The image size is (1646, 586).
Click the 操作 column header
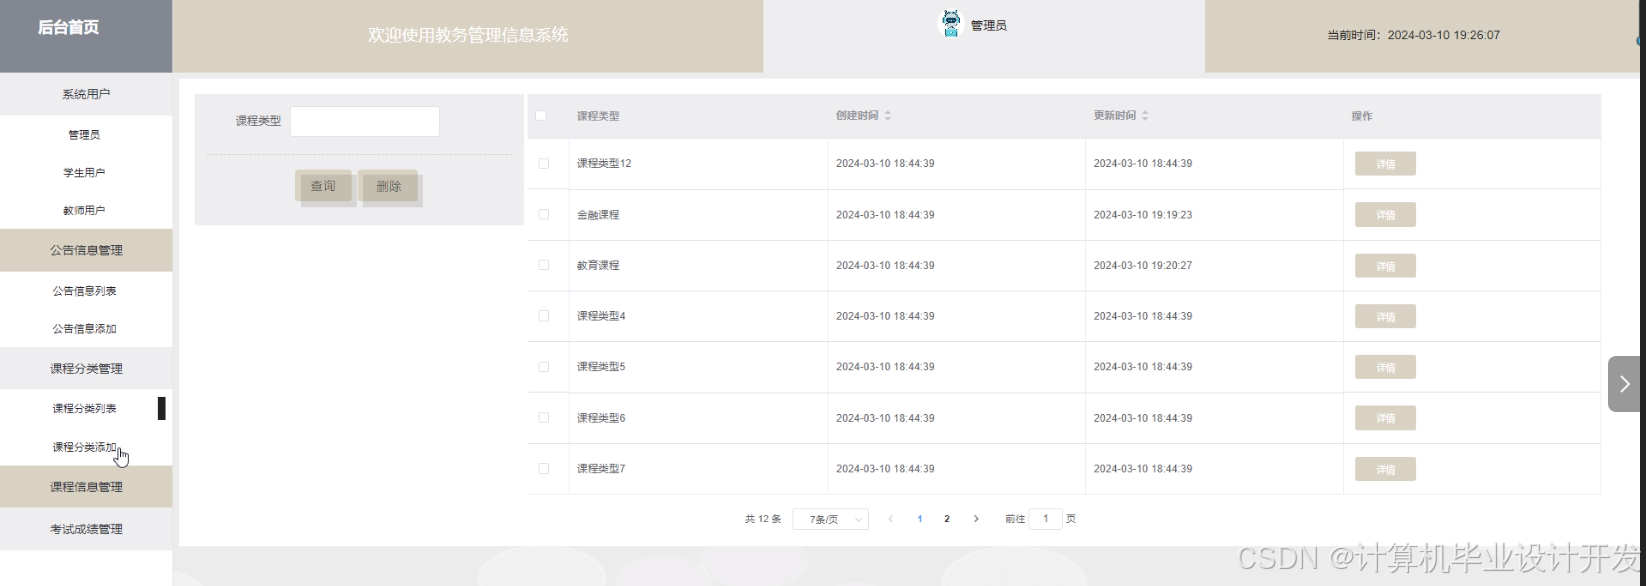click(1362, 116)
